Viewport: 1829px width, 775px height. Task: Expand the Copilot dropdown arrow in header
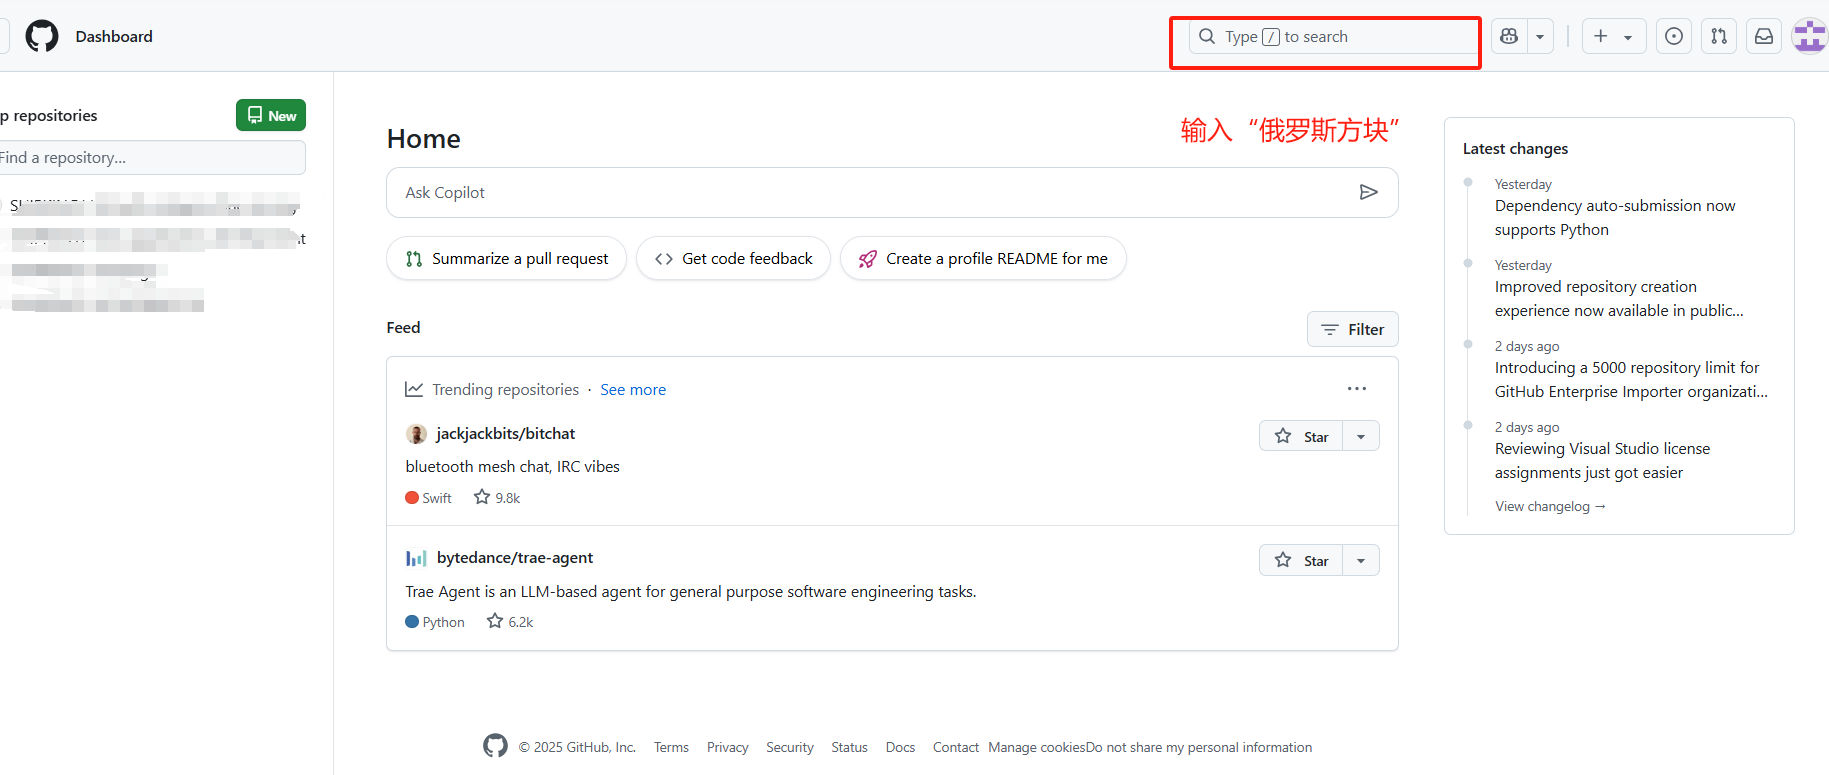click(1540, 36)
